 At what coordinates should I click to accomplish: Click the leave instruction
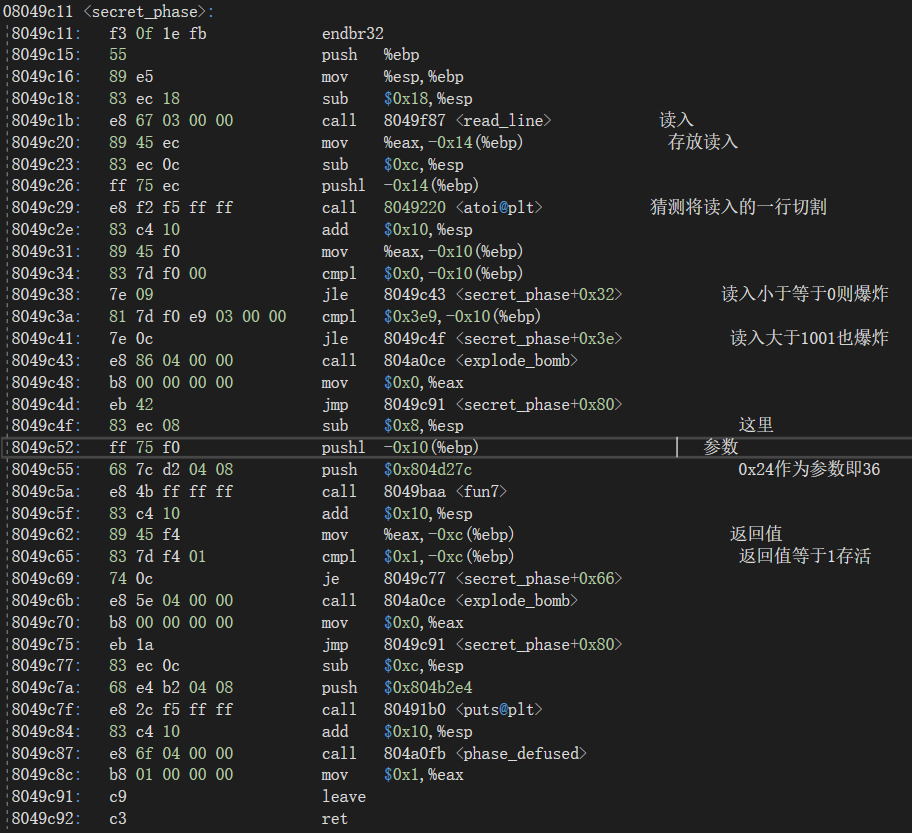coord(343,797)
